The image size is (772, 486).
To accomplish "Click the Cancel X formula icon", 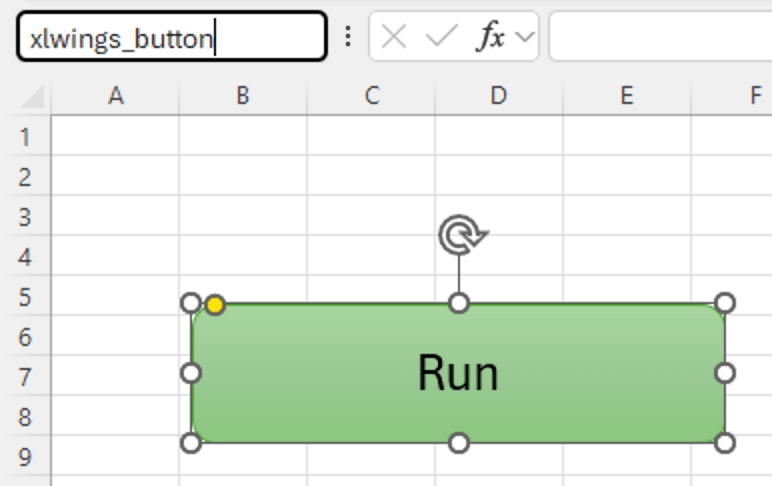I will coord(395,38).
